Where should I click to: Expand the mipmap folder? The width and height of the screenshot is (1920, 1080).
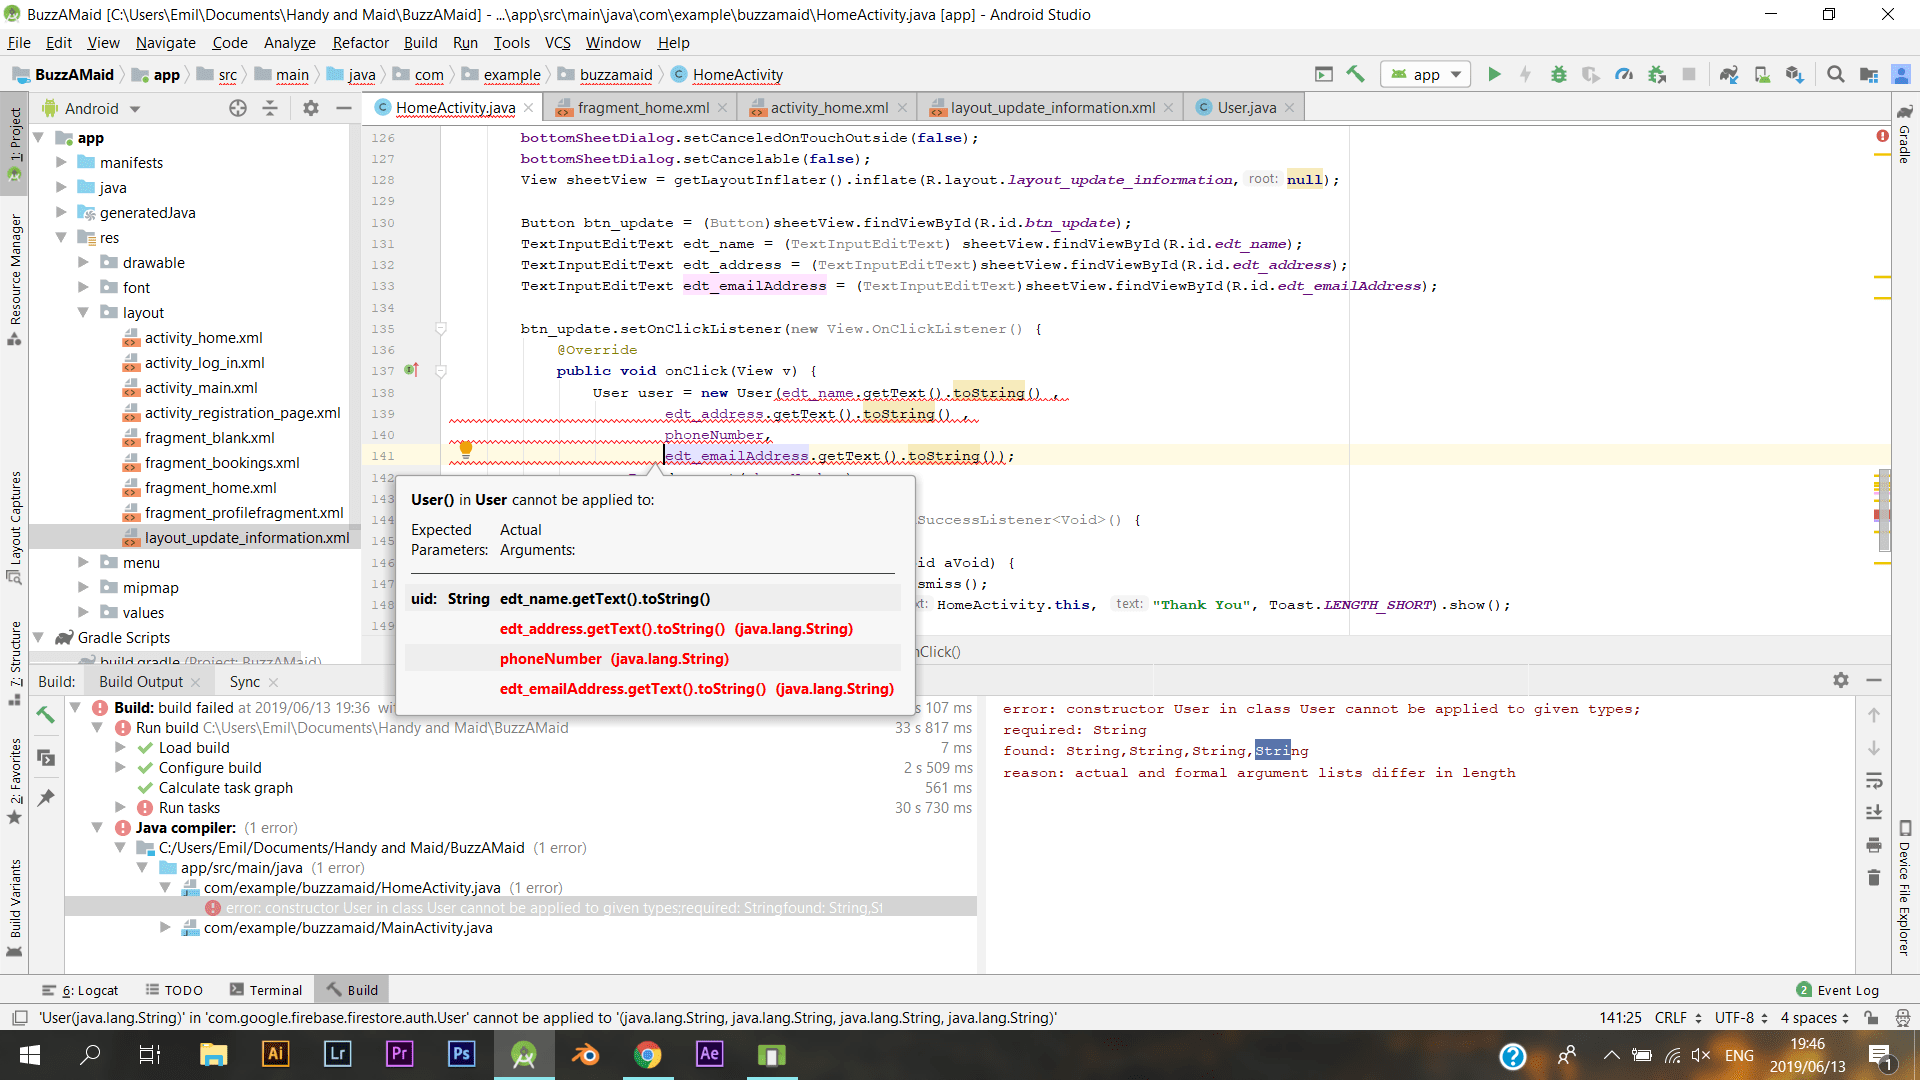click(x=84, y=587)
